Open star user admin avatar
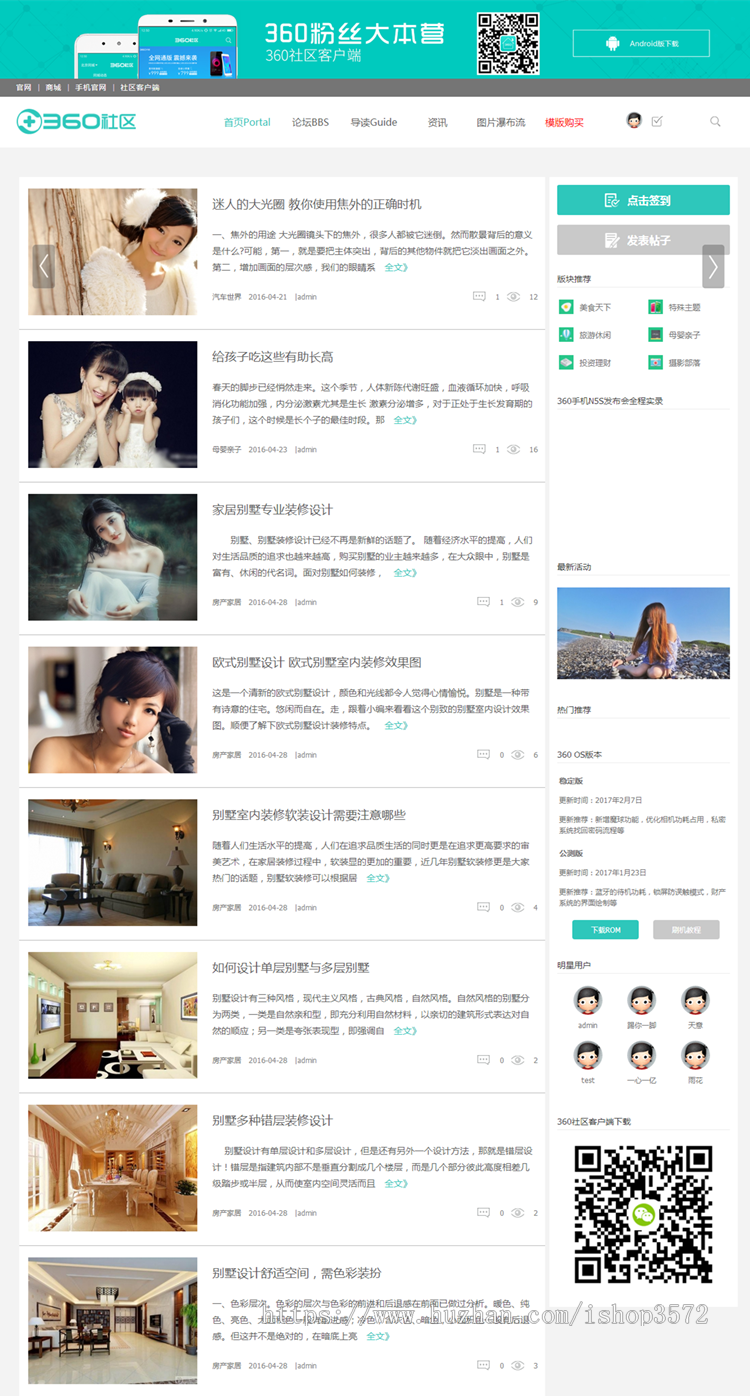 588,1000
